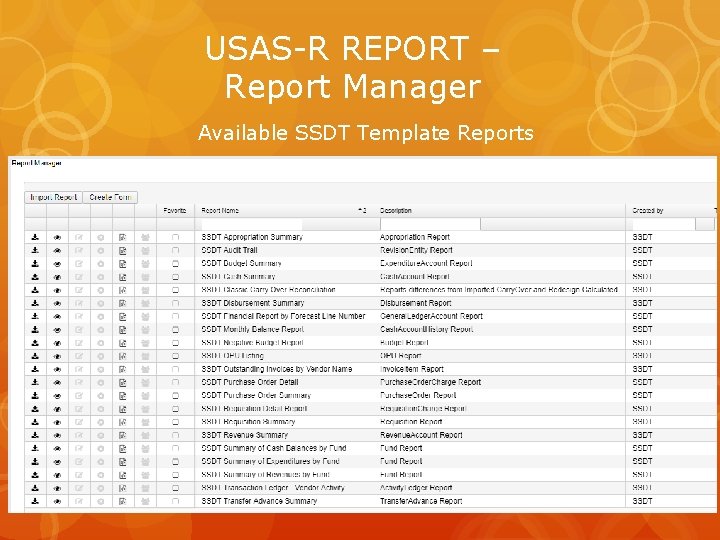The height and width of the screenshot is (540, 720).
Task: Click the Import Report button
Action: click(53, 197)
